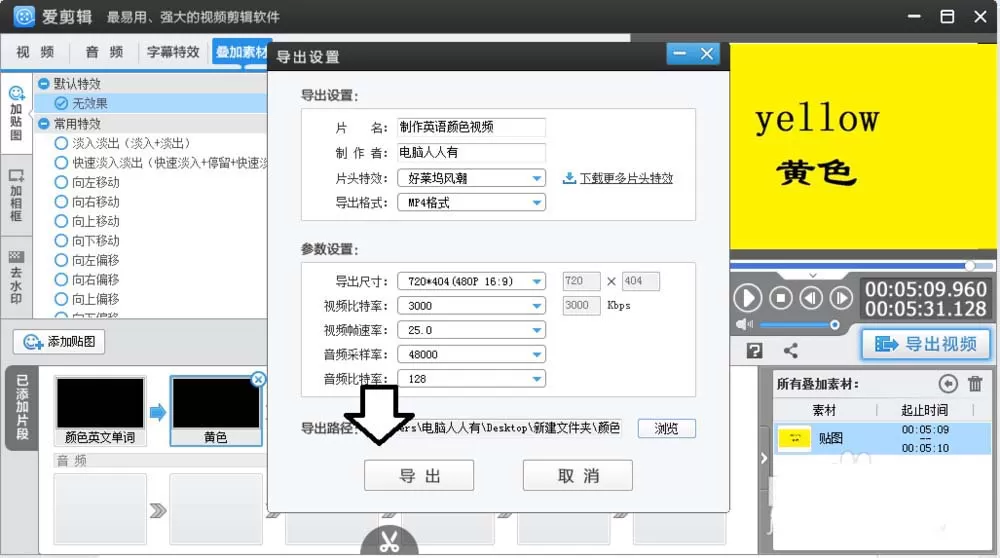This screenshot has width=1000, height=558.
Task: Click the 已添加片段 side tab
Action: point(22,408)
